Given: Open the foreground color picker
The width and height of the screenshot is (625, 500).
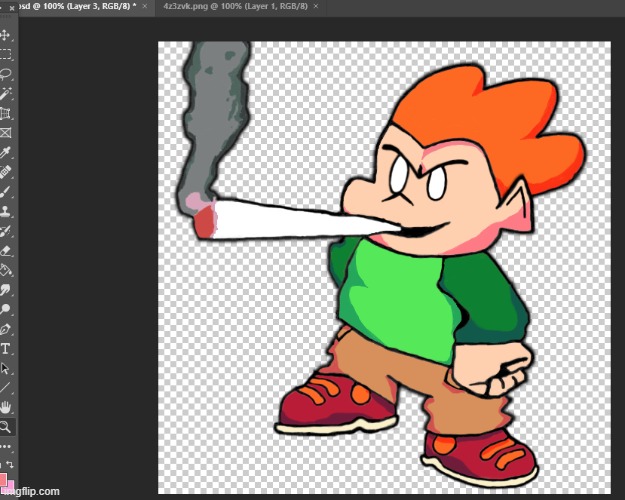Looking at the screenshot, I should pyautogui.click(x=3, y=478).
